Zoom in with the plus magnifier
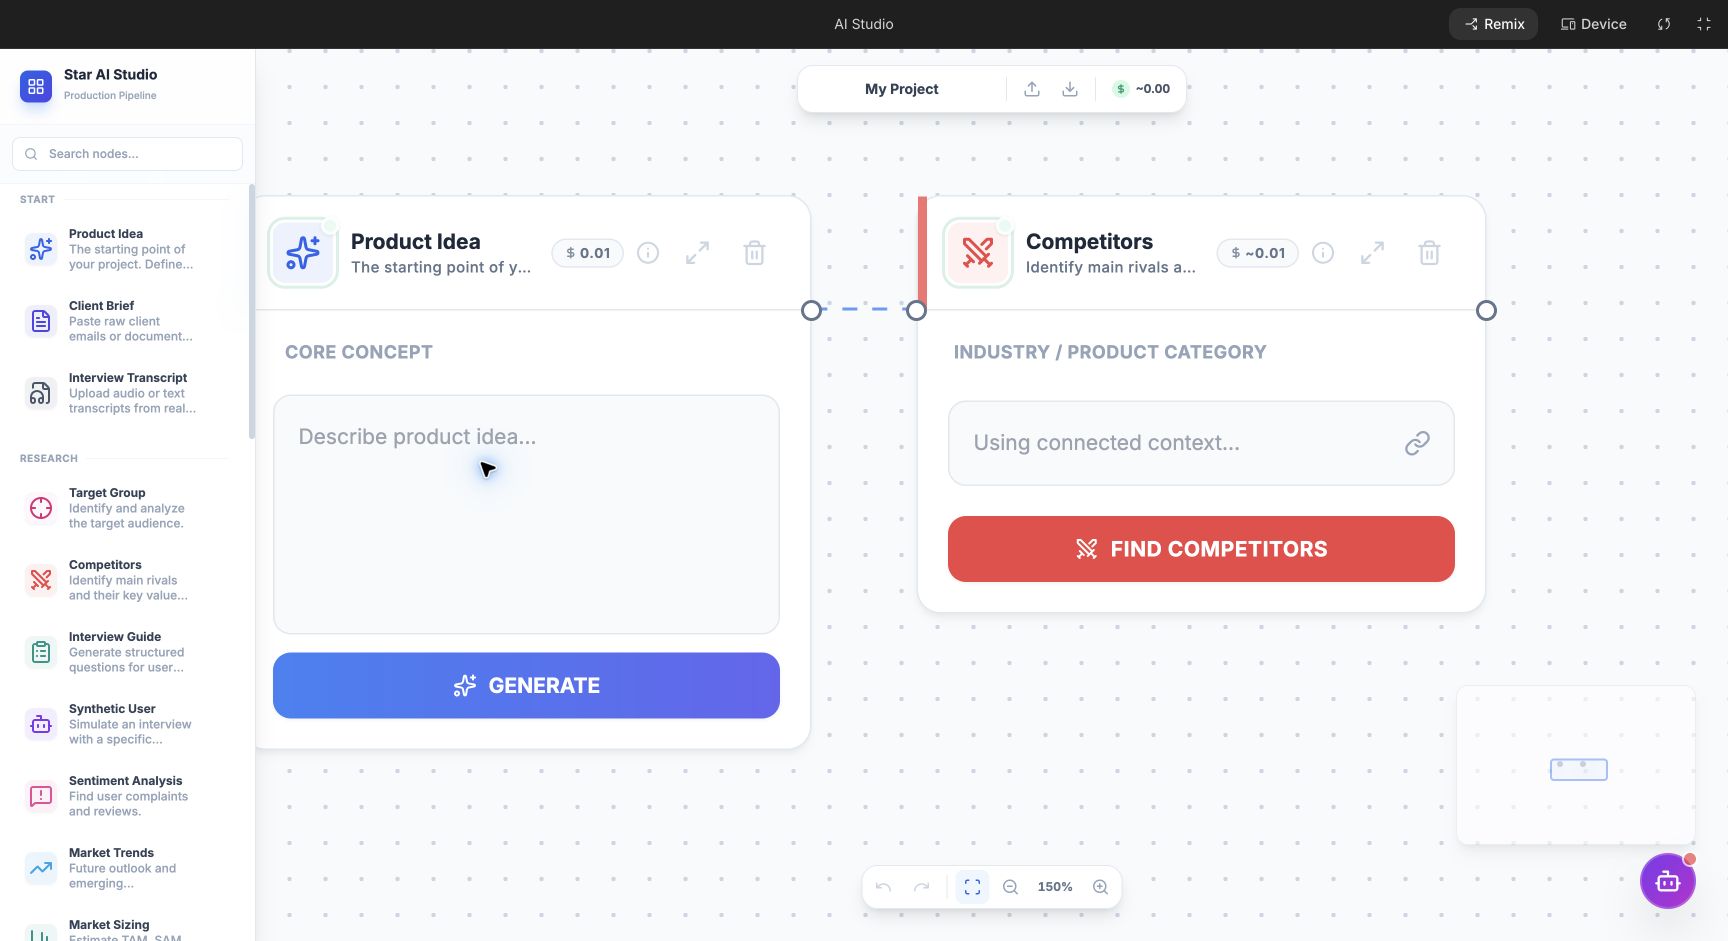This screenshot has width=1728, height=941. [1100, 887]
